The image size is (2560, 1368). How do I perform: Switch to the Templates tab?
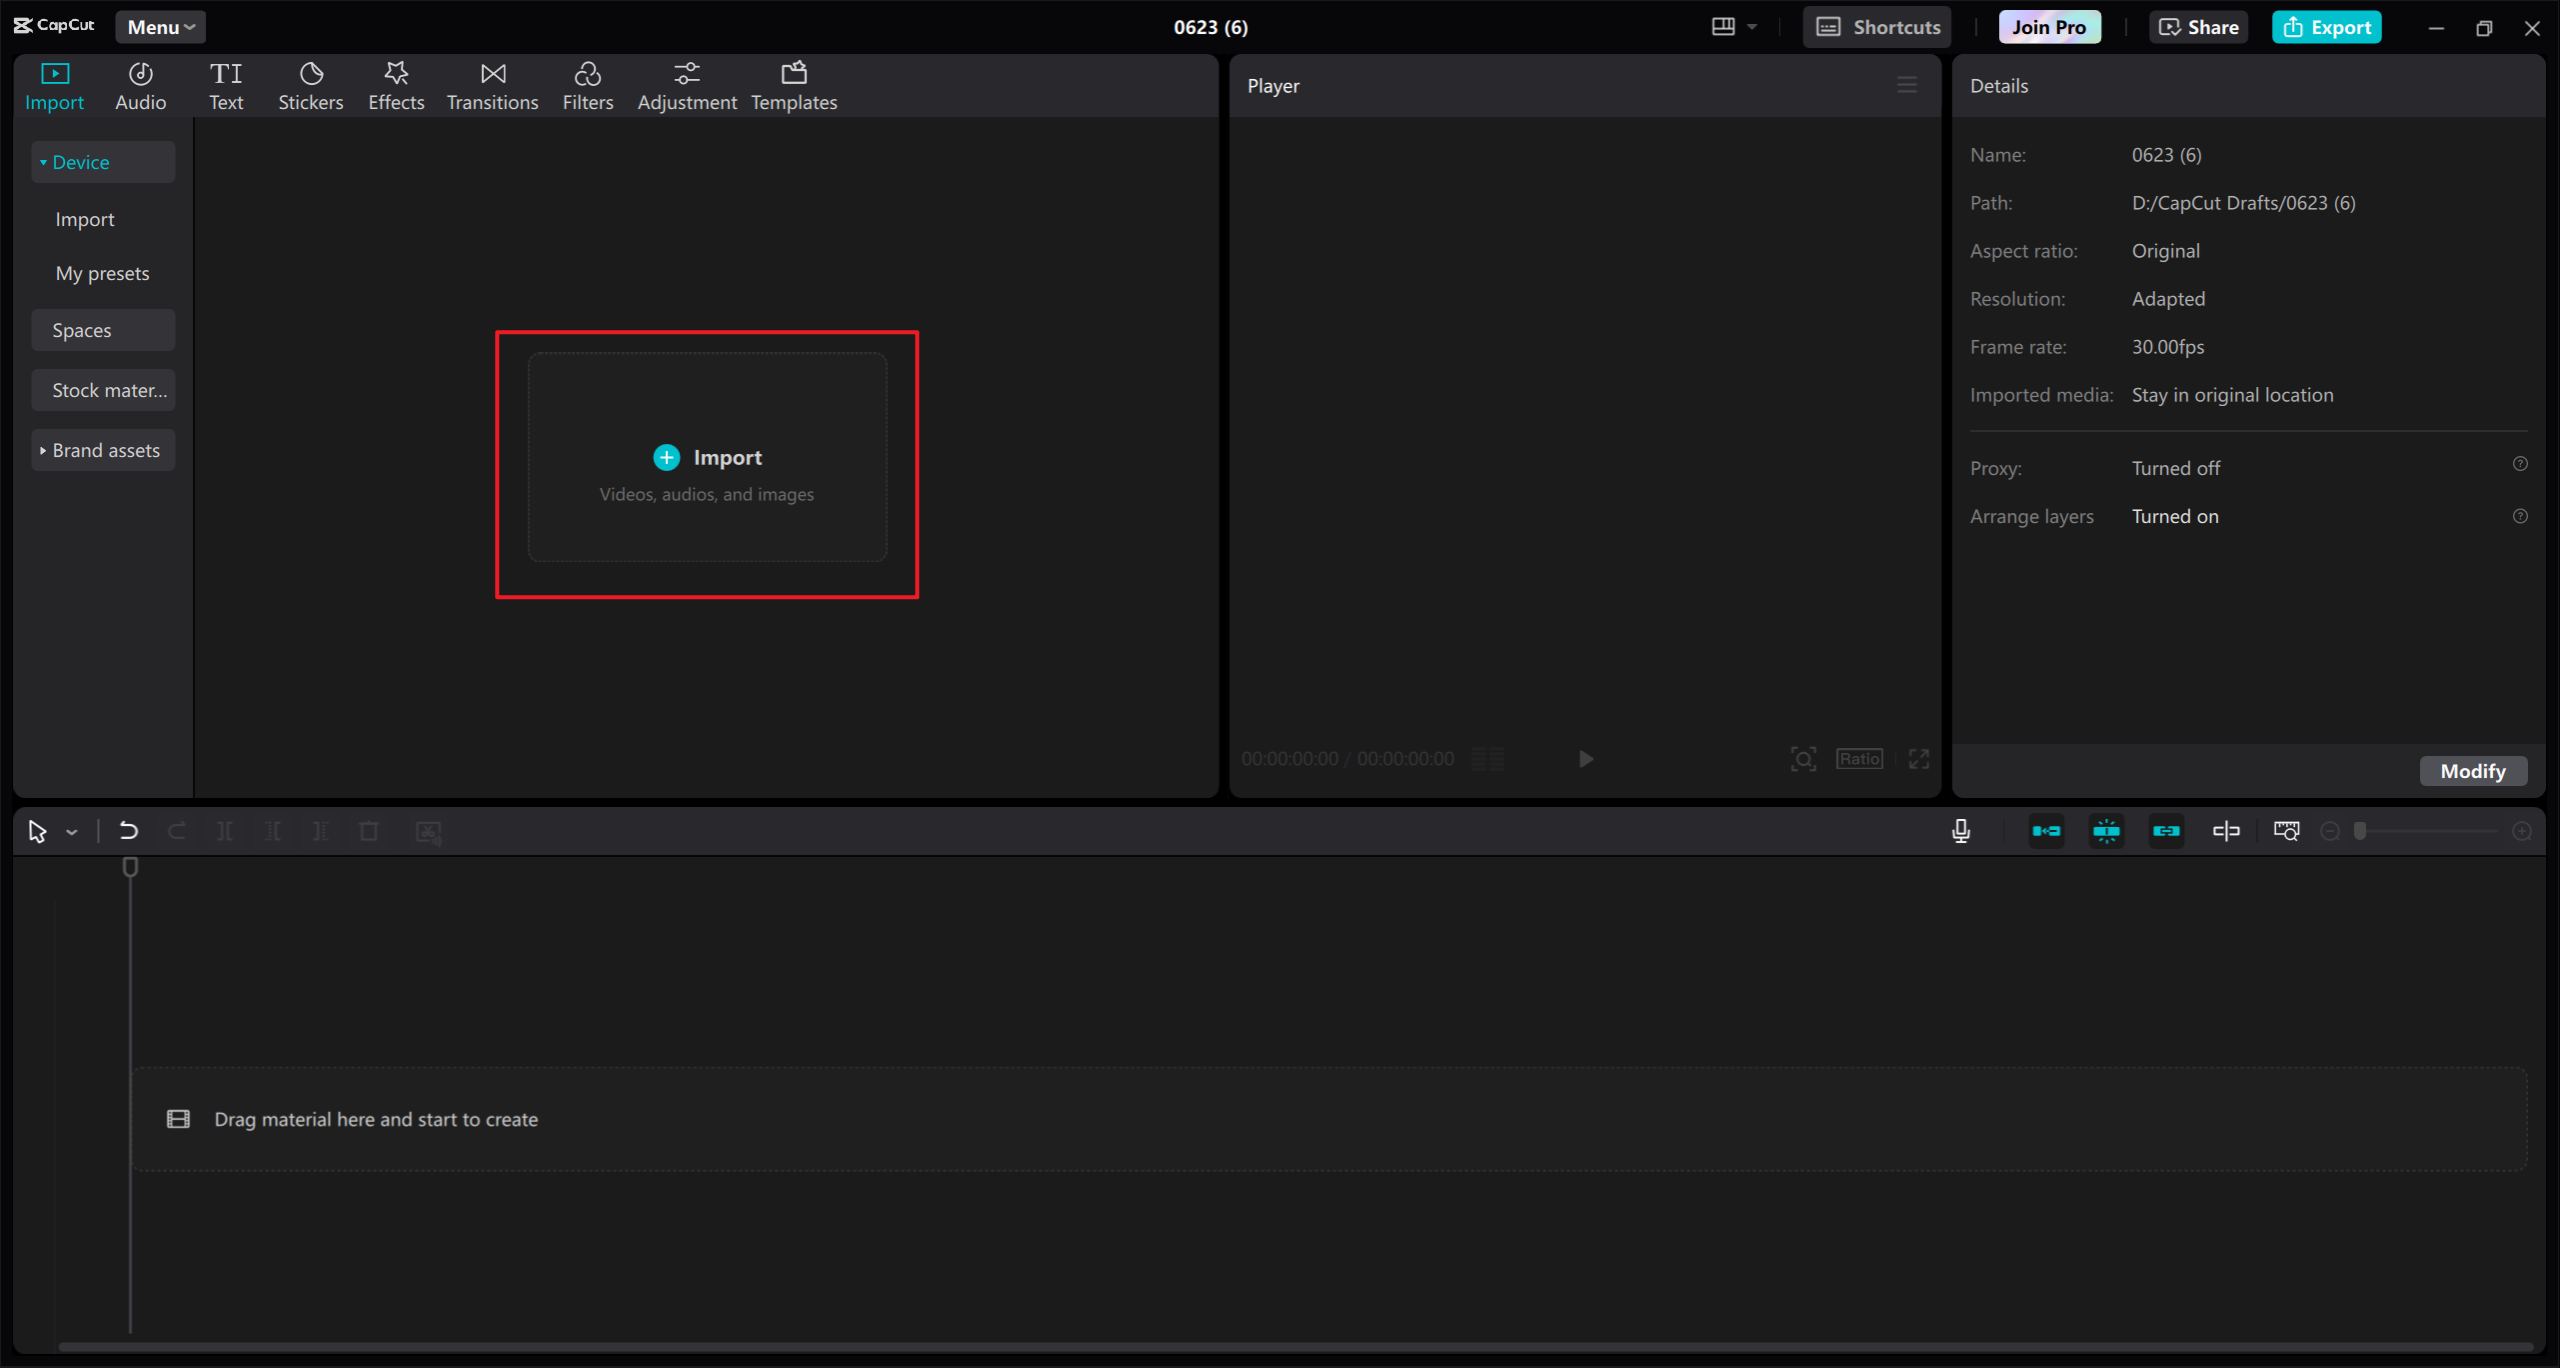tap(794, 86)
